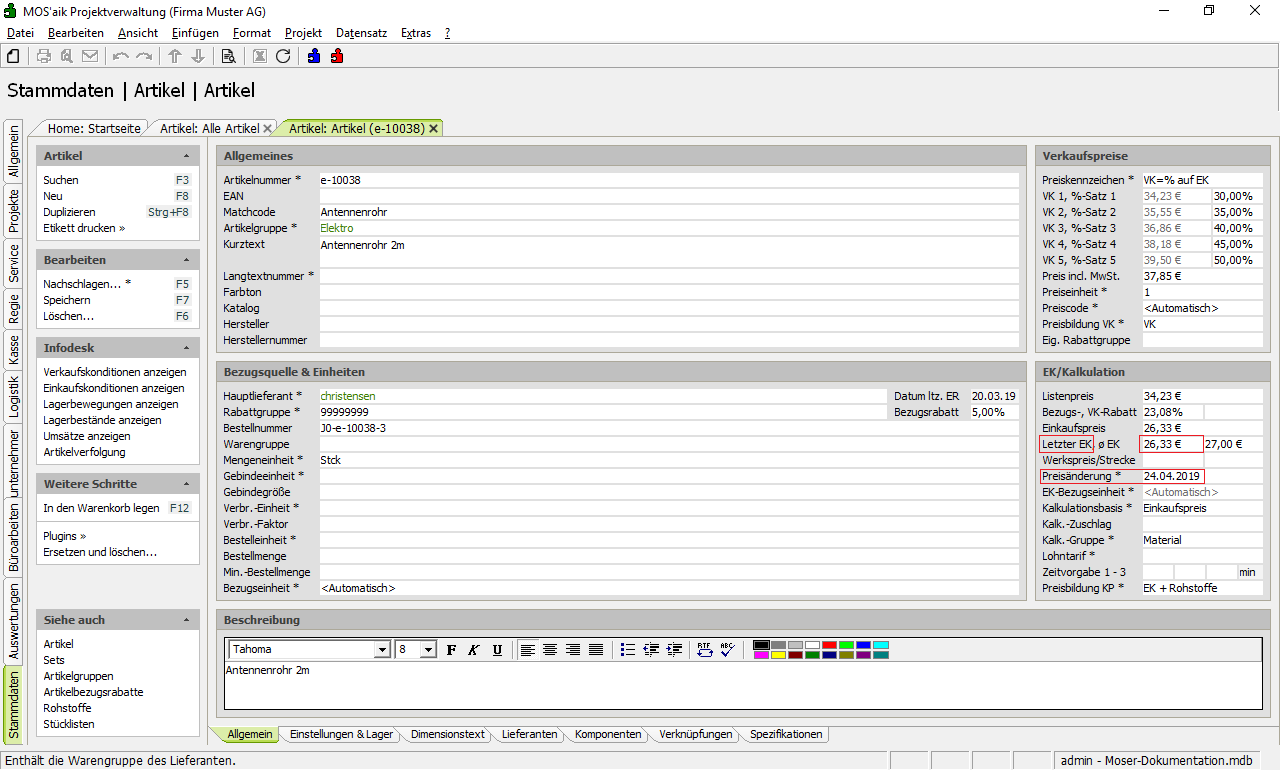Open the Datensatz menu

pos(361,33)
